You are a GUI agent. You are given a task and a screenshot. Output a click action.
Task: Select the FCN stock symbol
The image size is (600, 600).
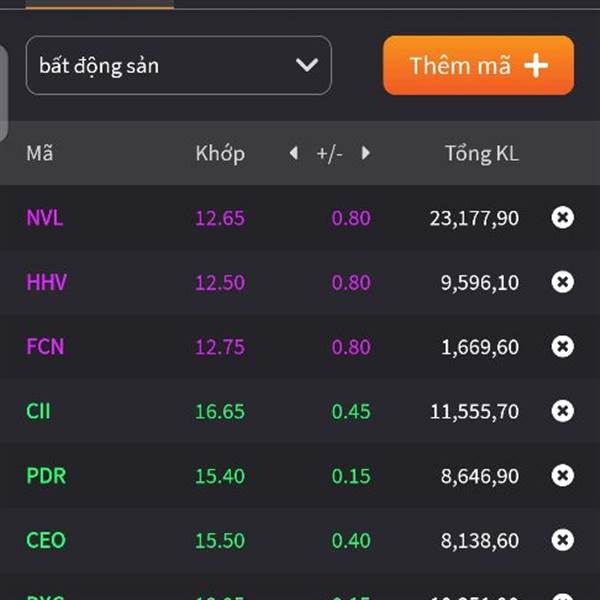pyautogui.click(x=46, y=346)
